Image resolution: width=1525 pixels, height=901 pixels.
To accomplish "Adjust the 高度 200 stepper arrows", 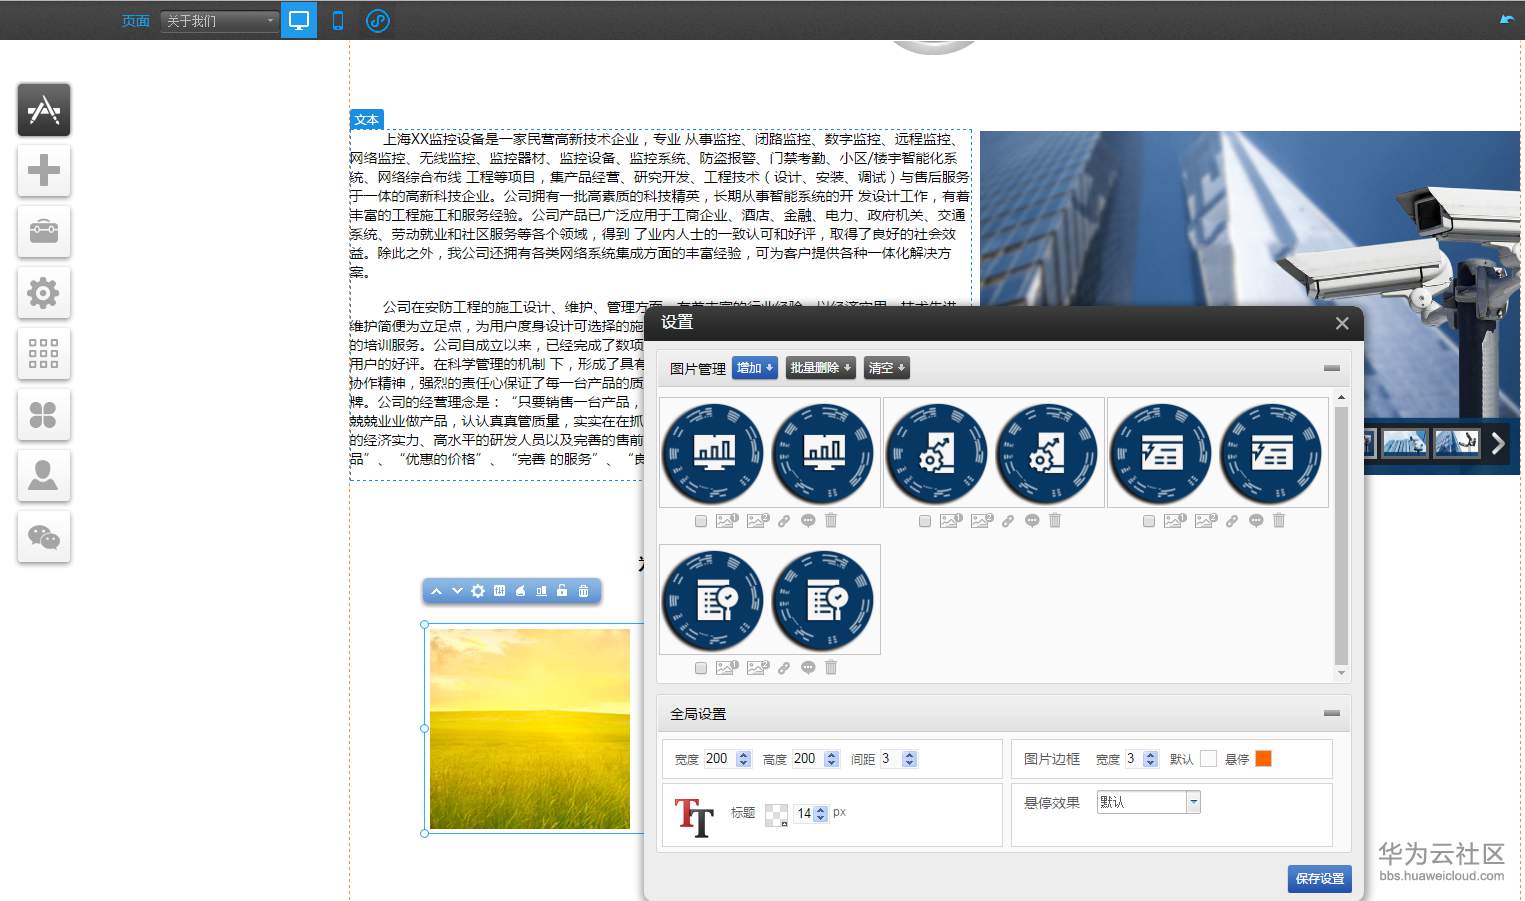I will point(831,759).
